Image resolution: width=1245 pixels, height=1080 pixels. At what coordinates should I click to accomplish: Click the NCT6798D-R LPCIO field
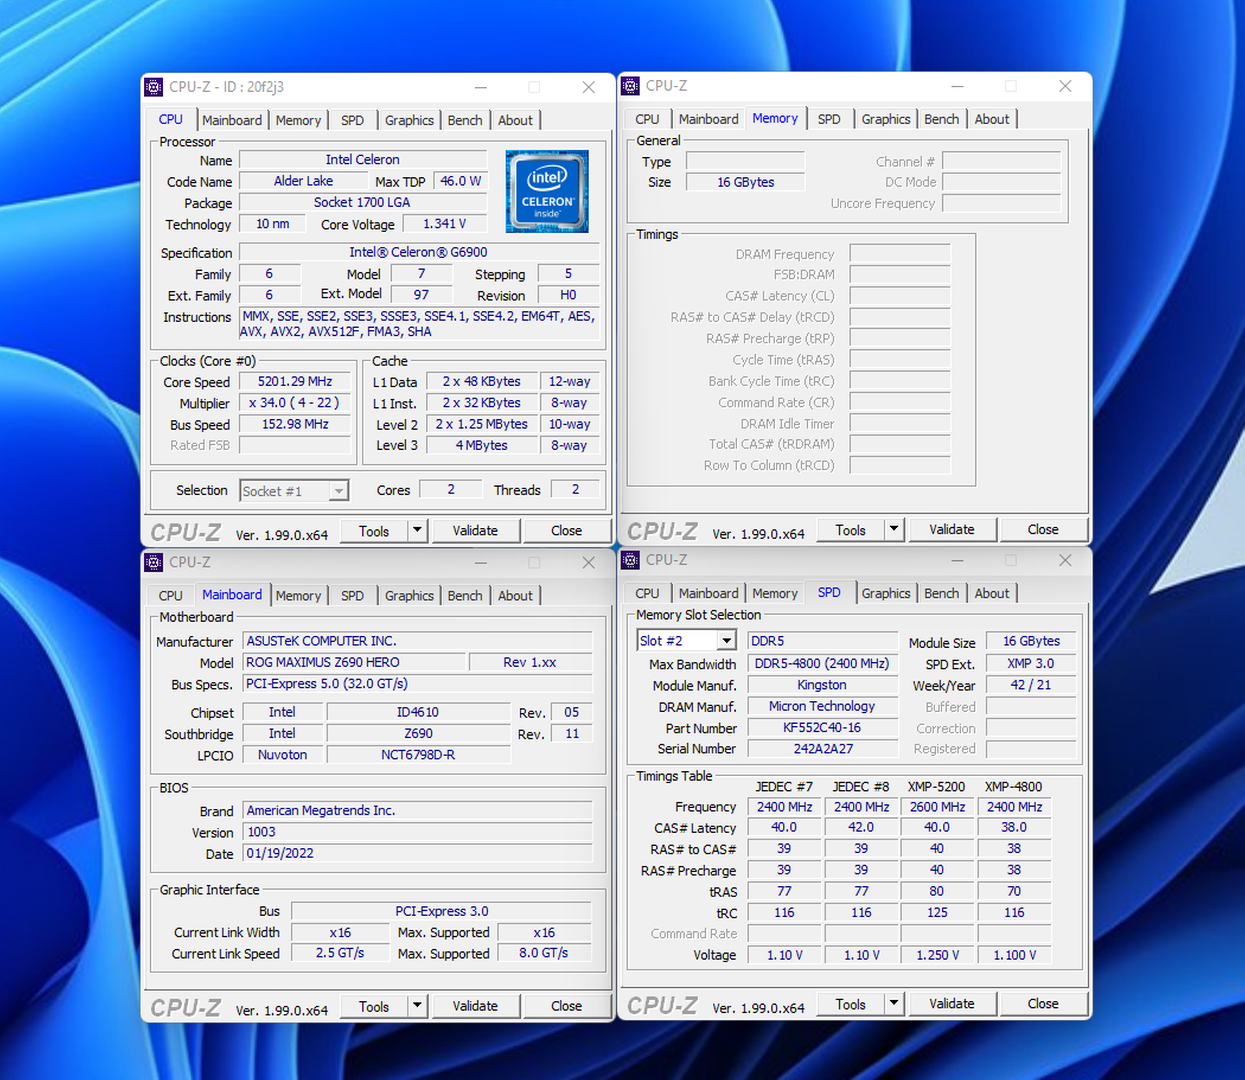418,755
